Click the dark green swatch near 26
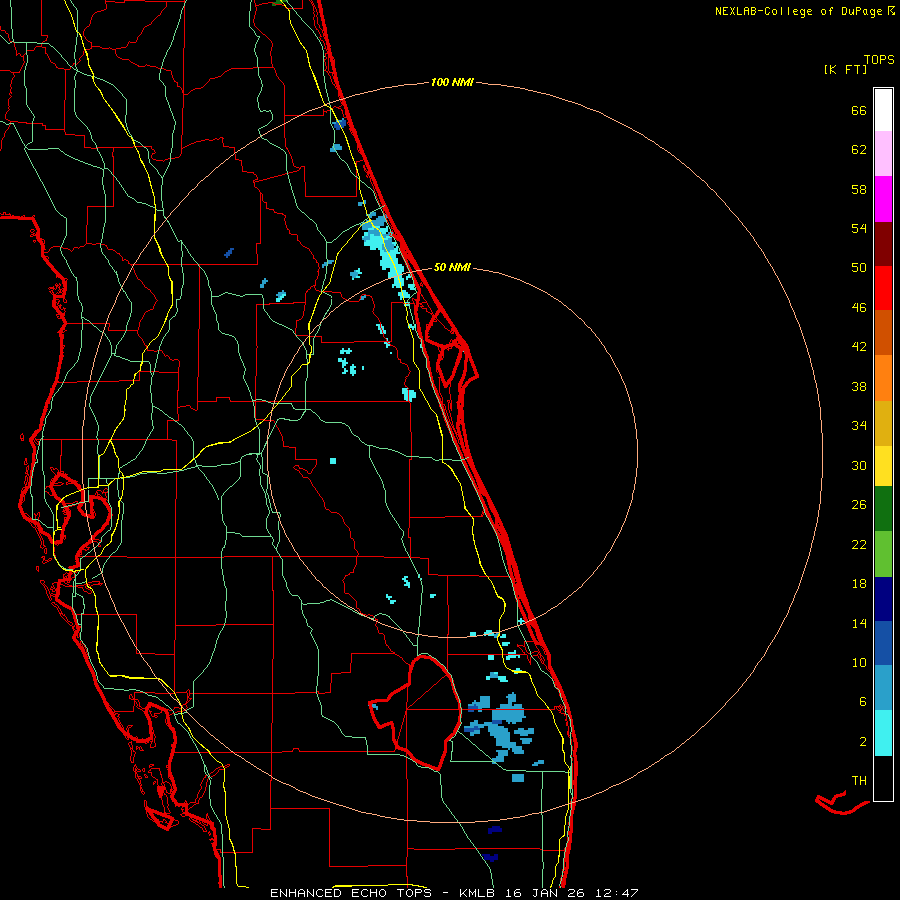The image size is (900, 900). pos(883,509)
